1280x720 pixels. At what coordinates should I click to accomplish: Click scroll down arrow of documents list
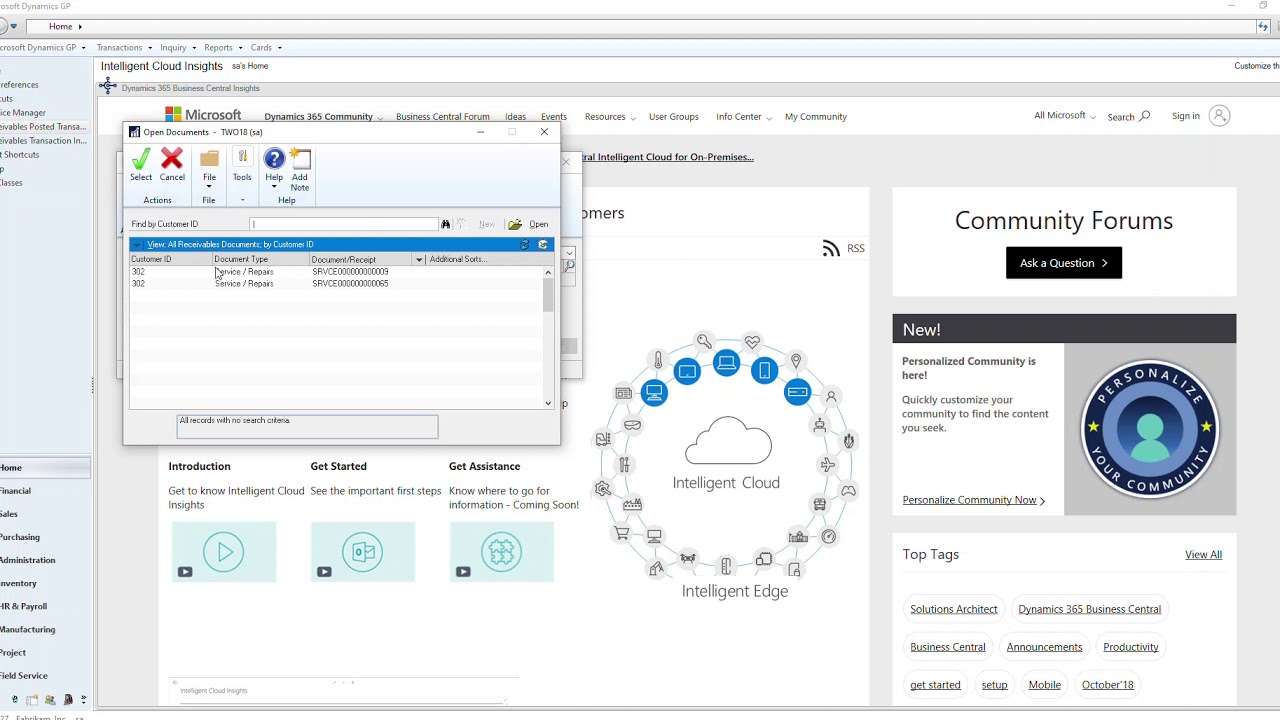(x=548, y=403)
